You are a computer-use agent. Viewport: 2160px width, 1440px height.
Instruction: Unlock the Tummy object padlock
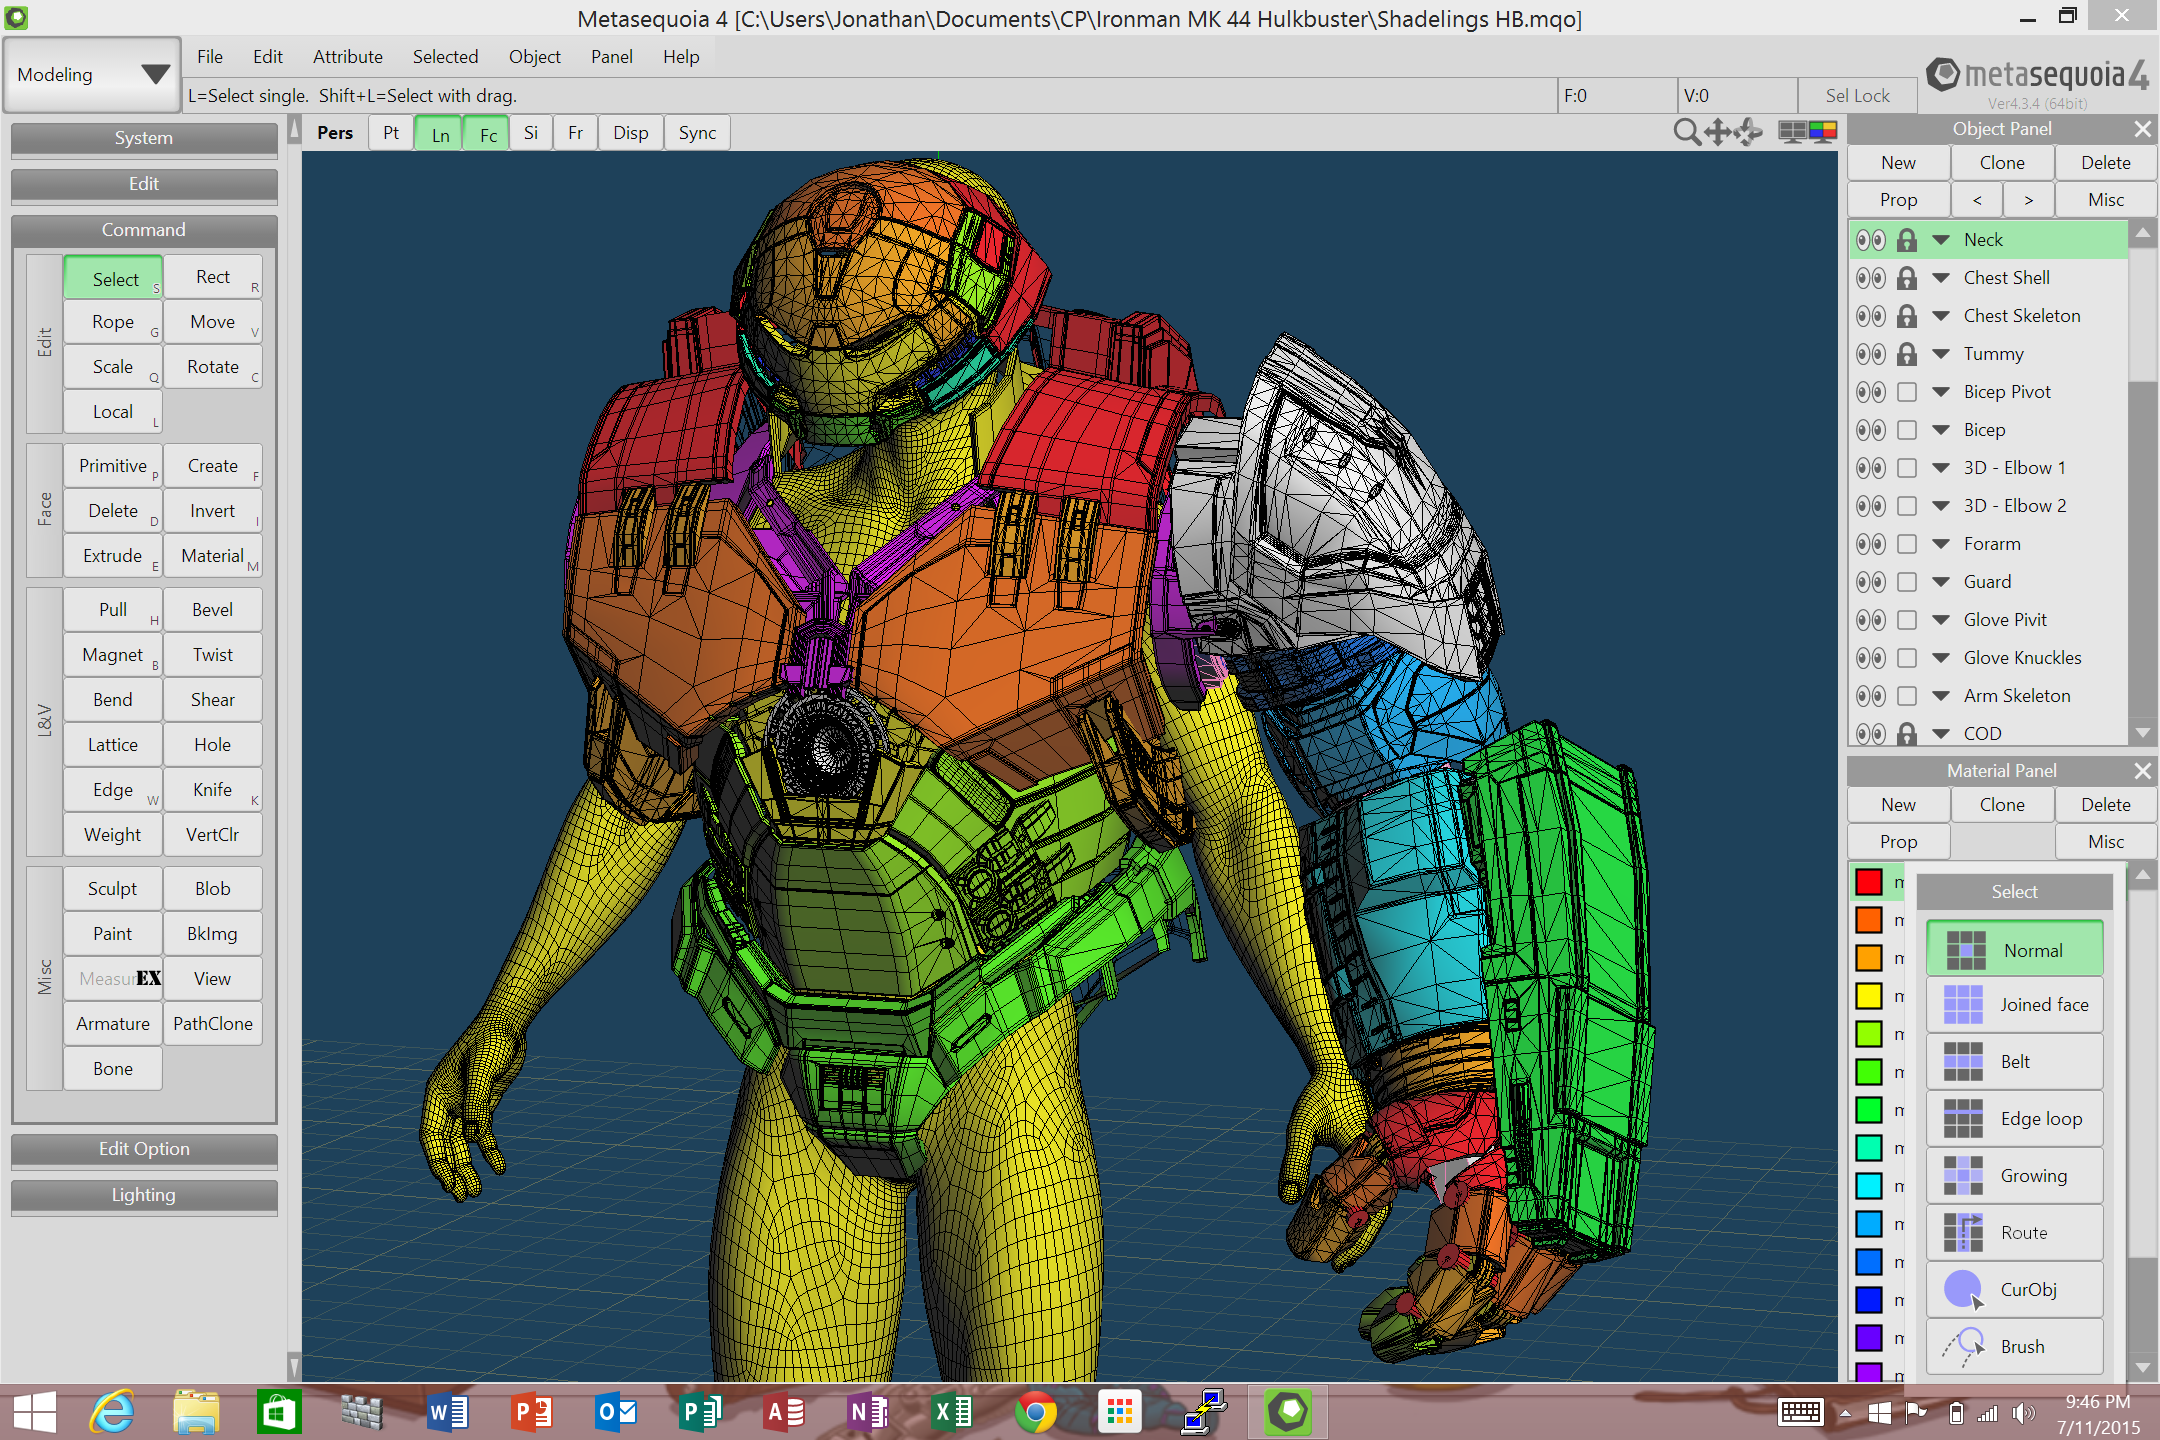[1907, 354]
